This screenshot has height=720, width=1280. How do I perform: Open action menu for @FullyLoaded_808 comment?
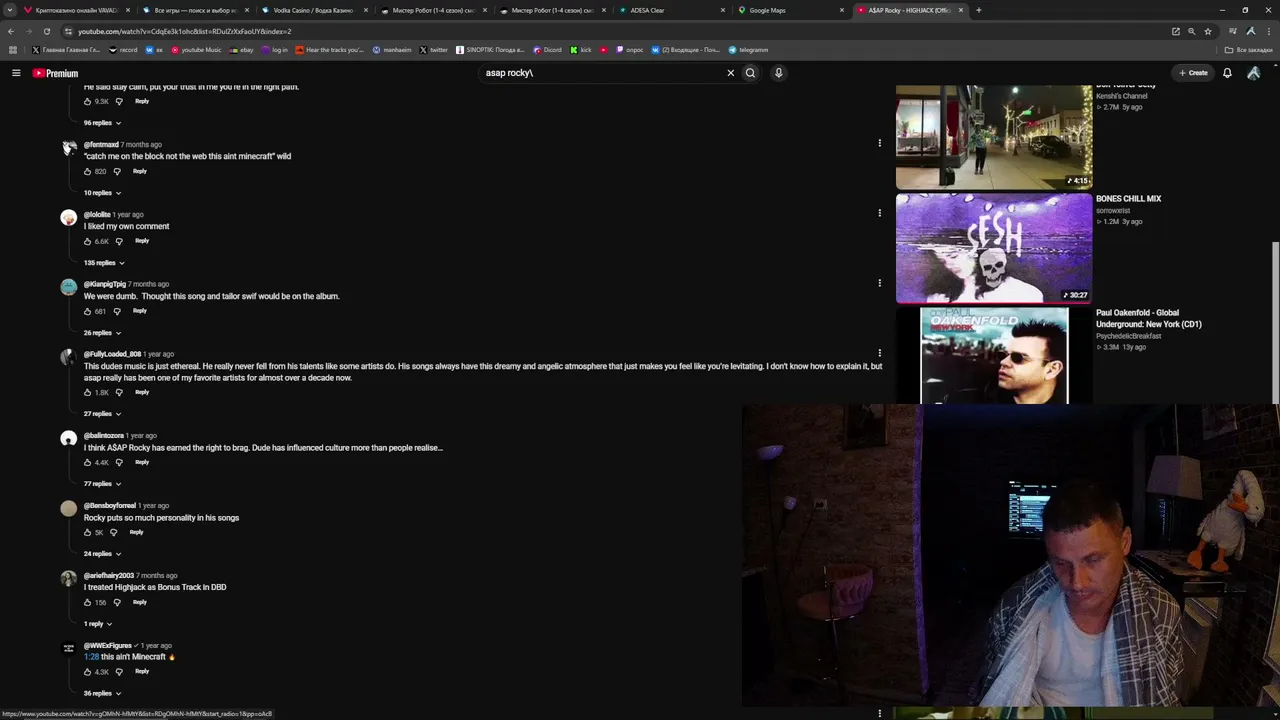pyautogui.click(x=880, y=353)
